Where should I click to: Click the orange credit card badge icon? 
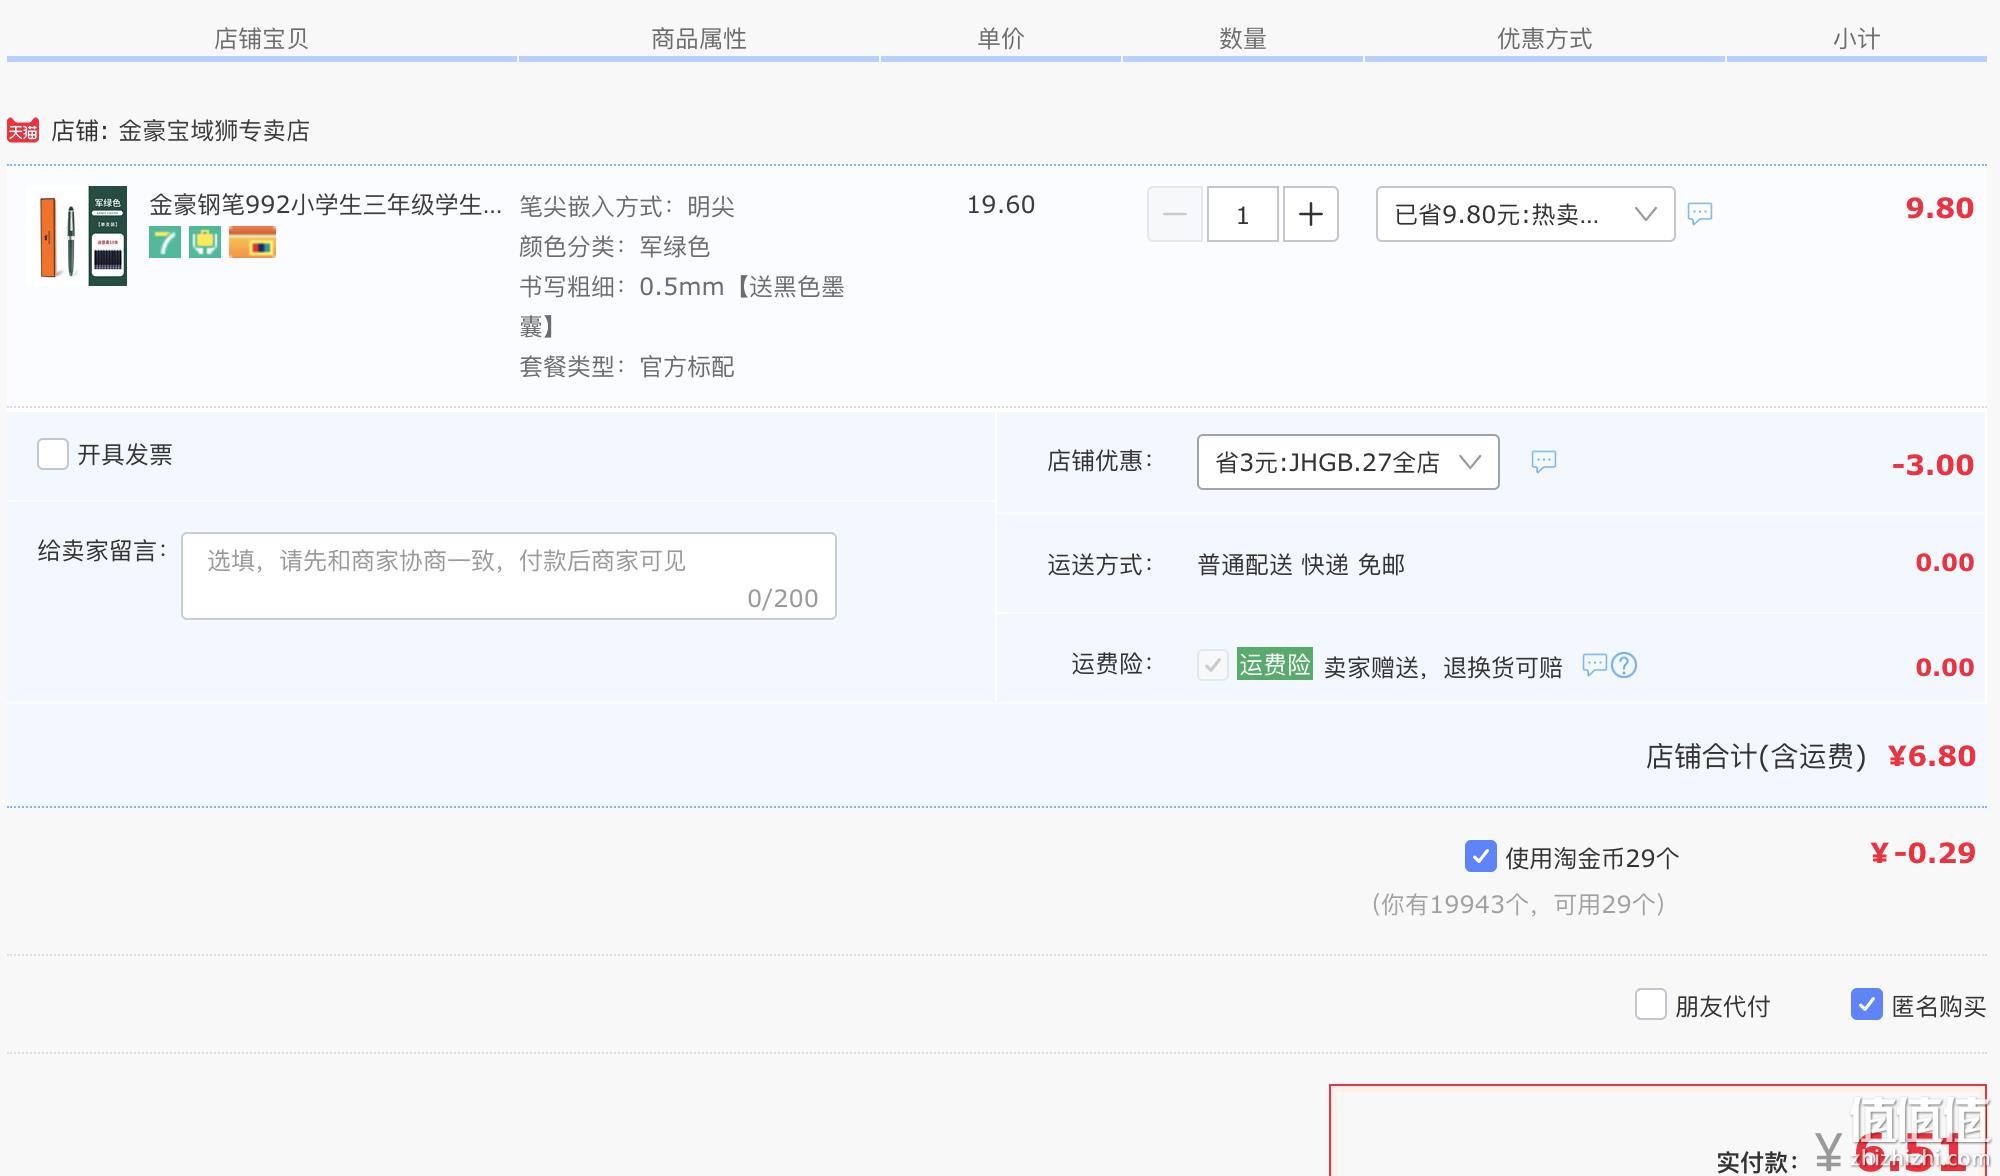252,242
